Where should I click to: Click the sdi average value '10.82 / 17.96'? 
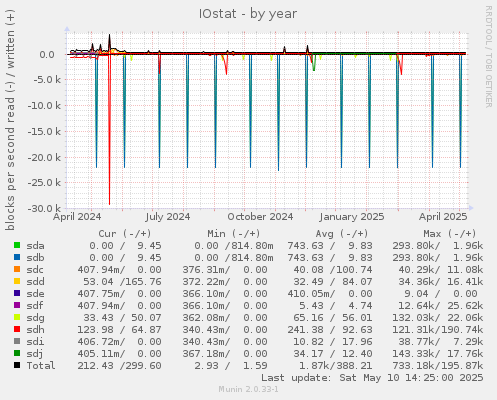coord(333,342)
